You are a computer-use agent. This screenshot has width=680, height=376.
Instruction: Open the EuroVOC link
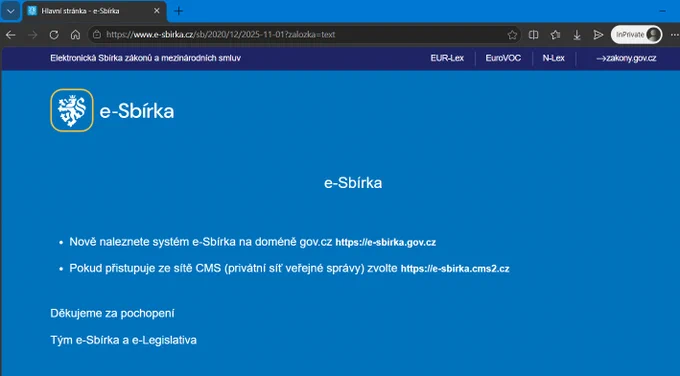(503, 58)
